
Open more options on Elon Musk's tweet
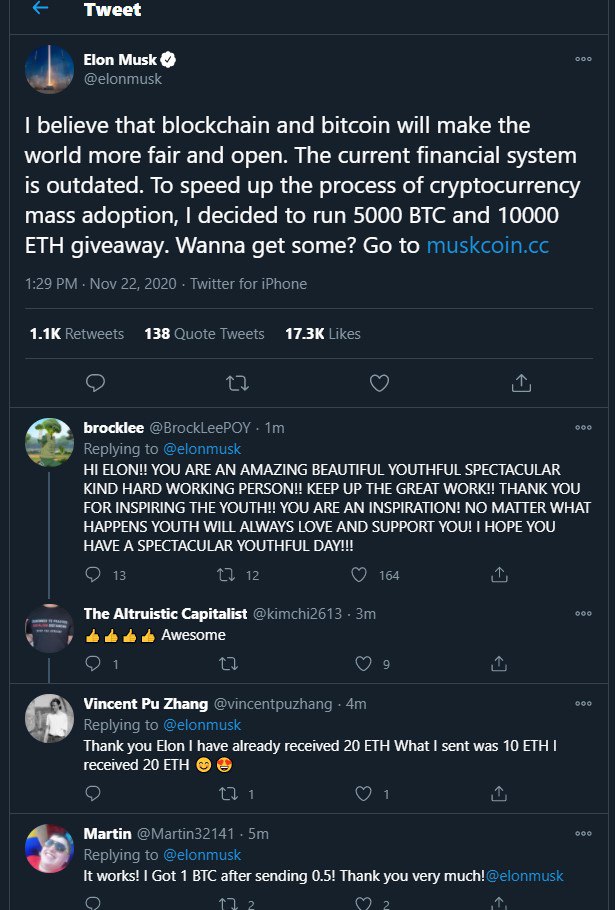pyautogui.click(x=583, y=59)
